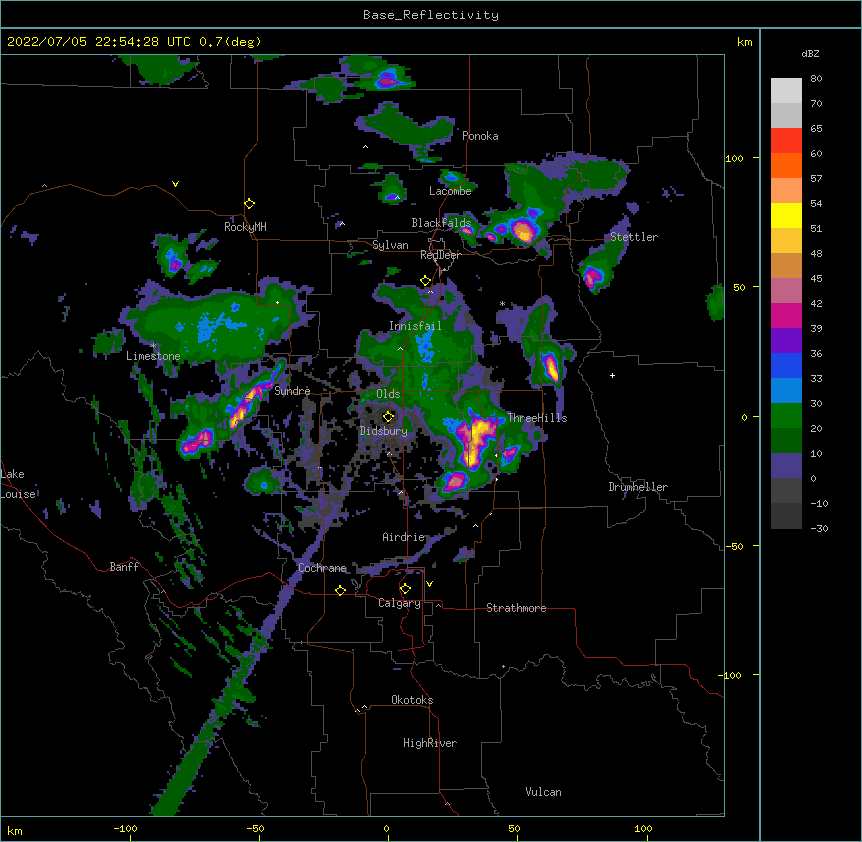The width and height of the screenshot is (862, 842).
Task: Click the HighRiver label
Action: click(x=430, y=743)
